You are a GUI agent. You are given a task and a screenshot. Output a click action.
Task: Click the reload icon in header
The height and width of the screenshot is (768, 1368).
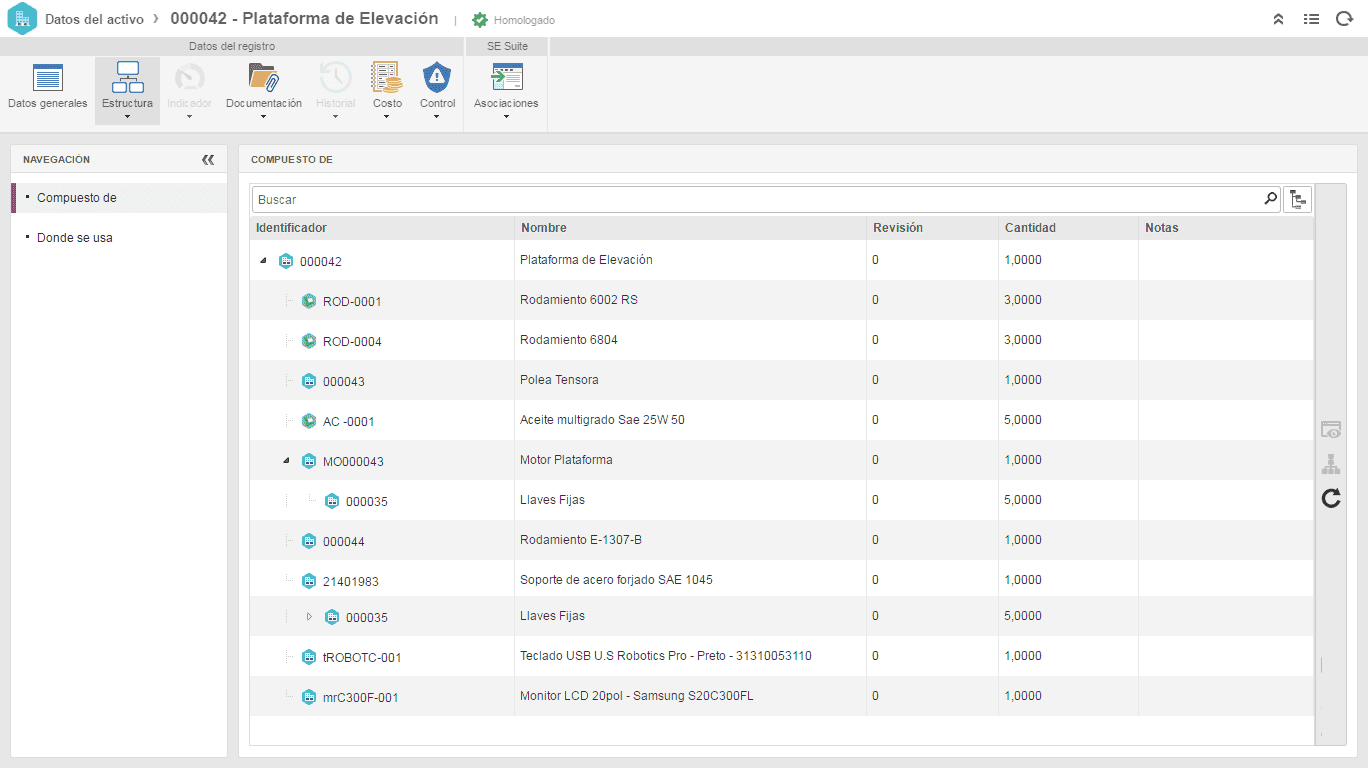tap(1344, 19)
